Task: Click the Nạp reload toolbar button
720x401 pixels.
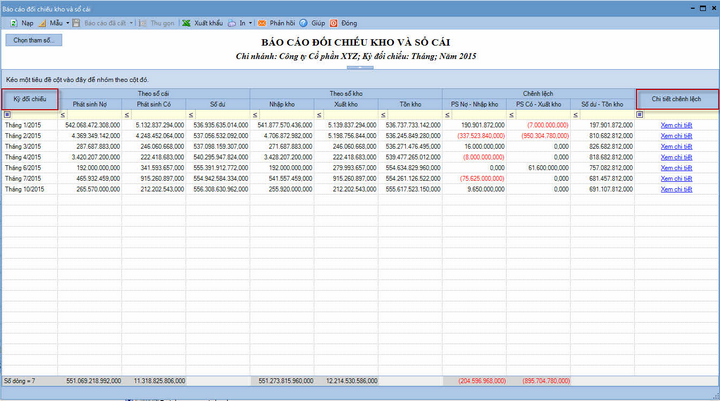Action: [x=22, y=23]
